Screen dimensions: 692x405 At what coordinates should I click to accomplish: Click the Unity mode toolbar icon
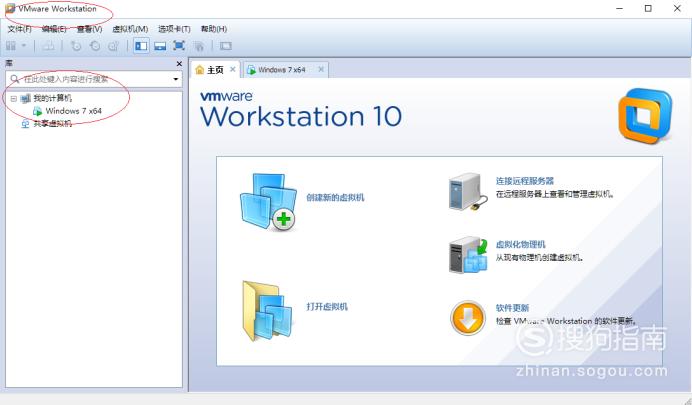click(199, 45)
